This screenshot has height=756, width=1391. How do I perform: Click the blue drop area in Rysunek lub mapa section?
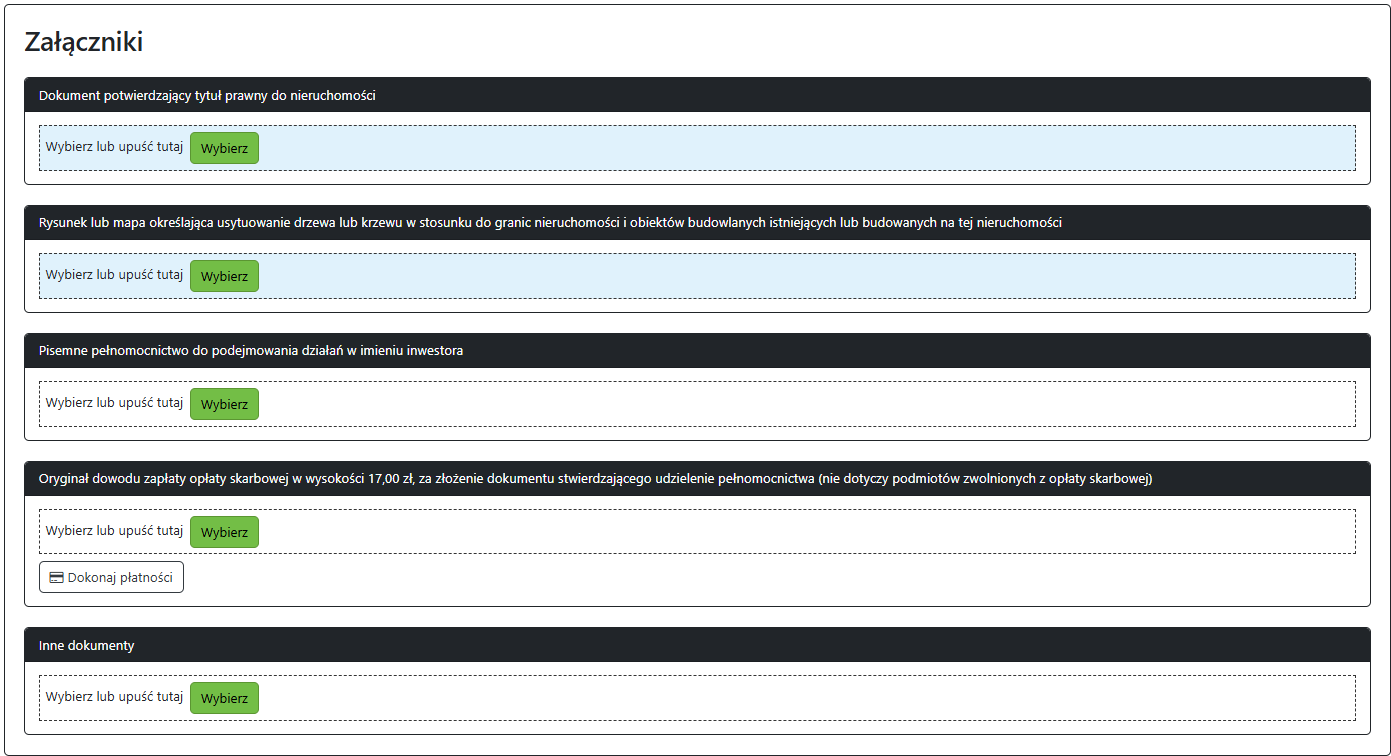point(800,276)
